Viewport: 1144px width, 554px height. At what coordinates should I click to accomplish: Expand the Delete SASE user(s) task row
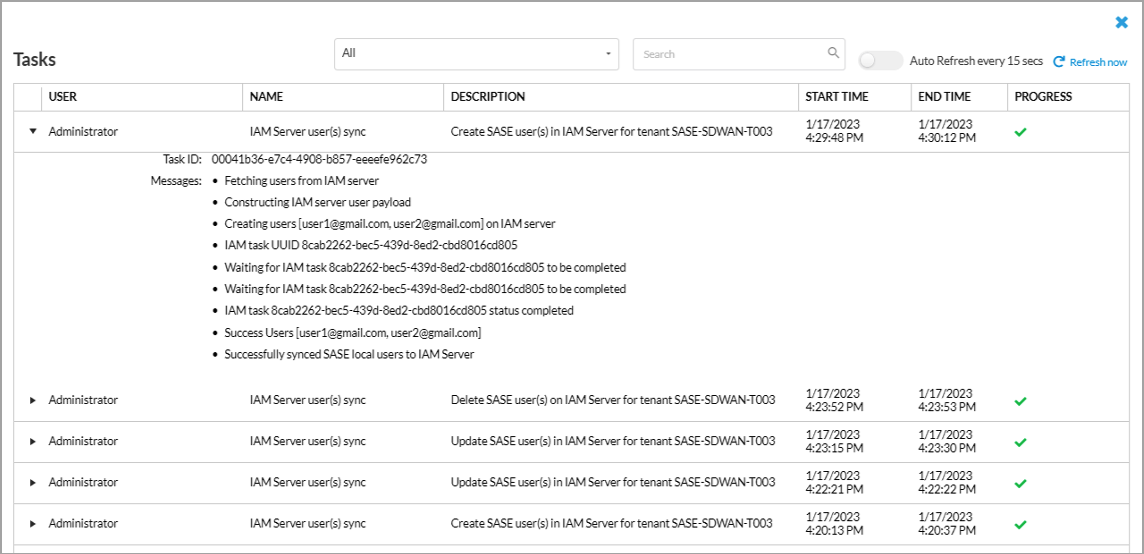tap(32, 400)
